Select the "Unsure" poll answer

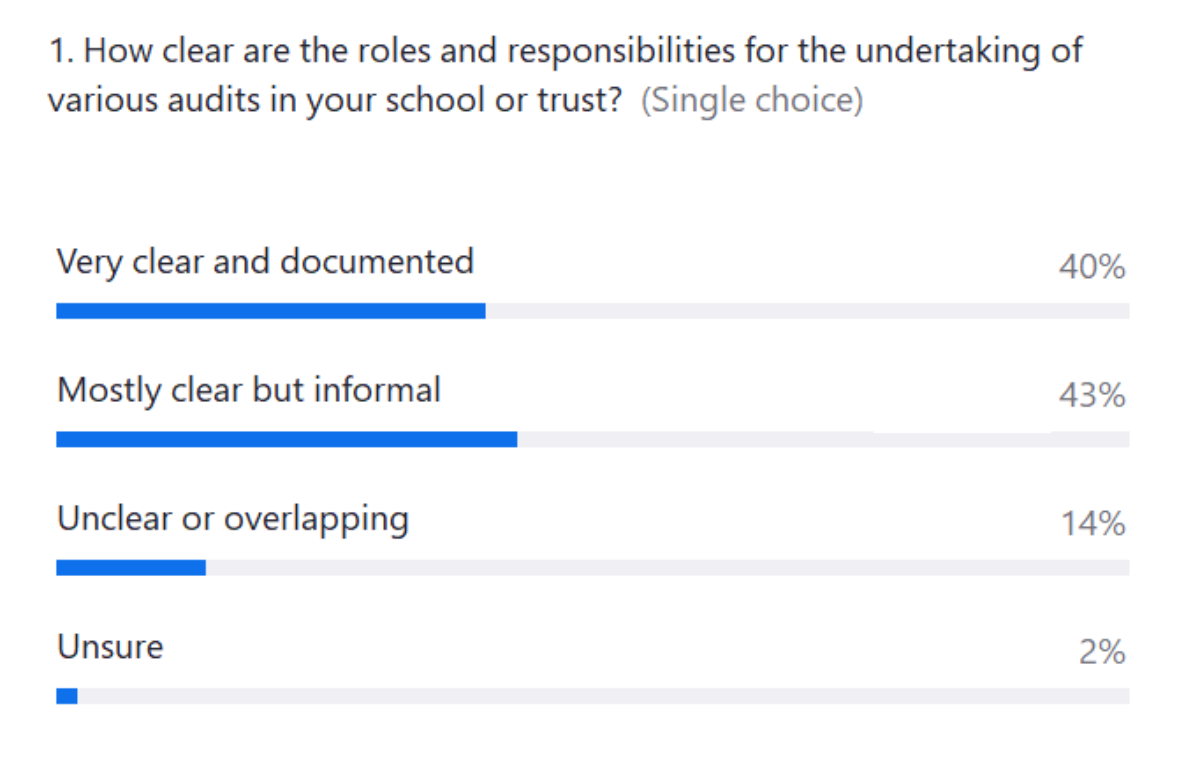pos(110,647)
